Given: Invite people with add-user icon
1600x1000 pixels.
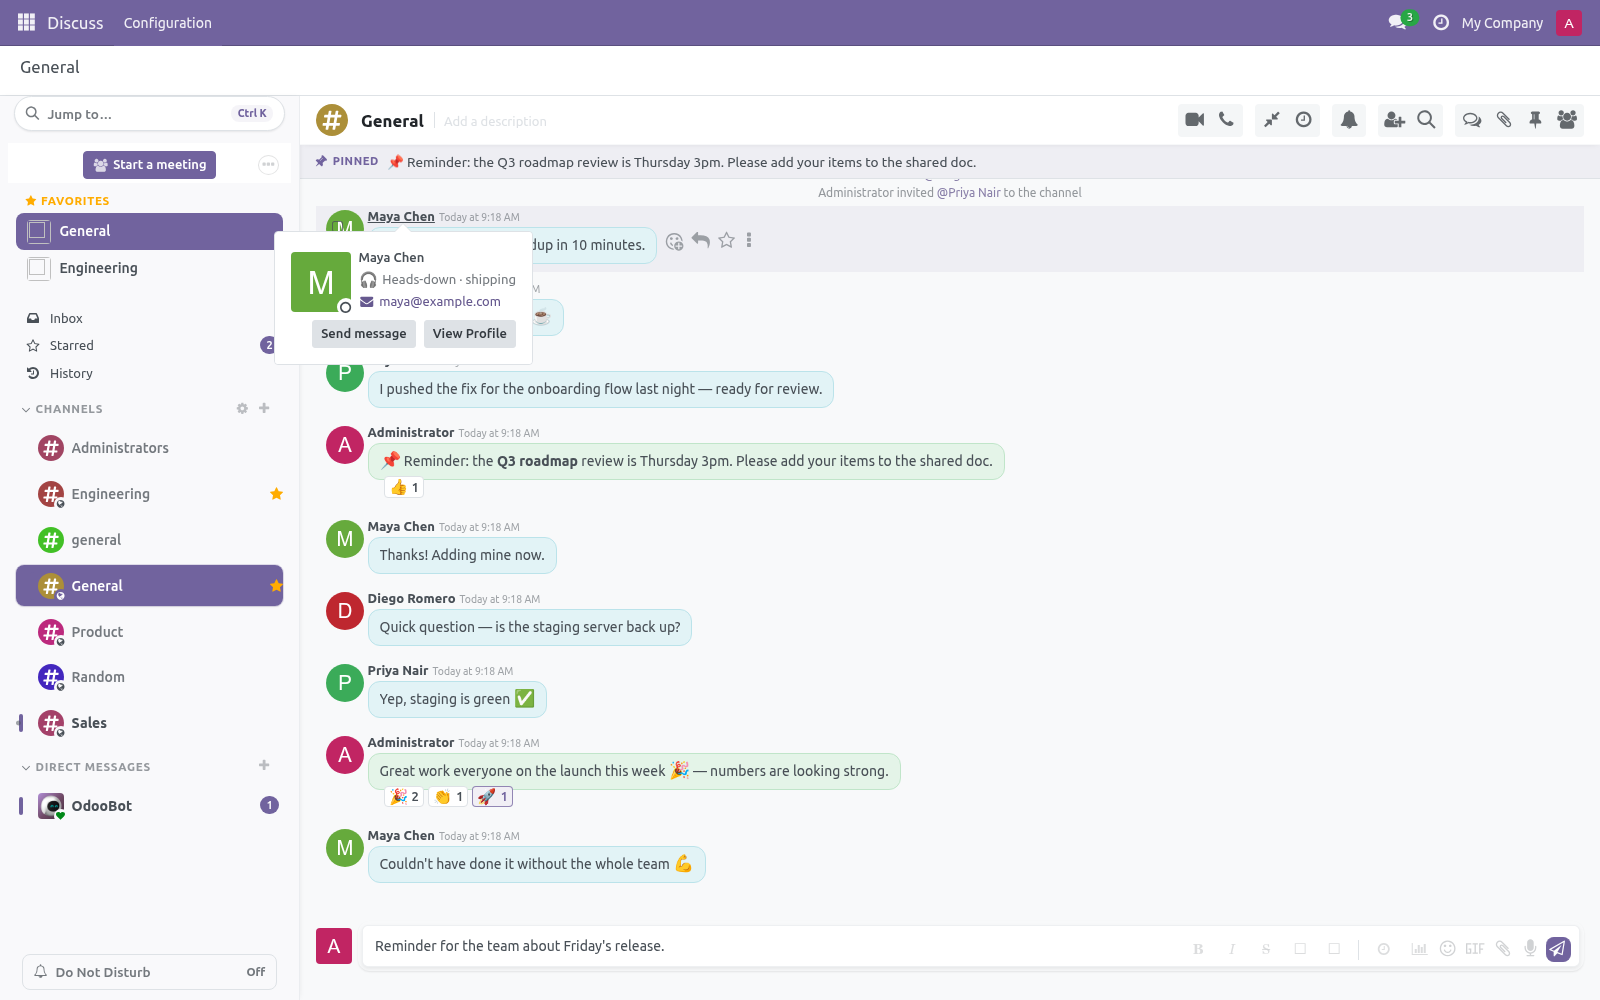Looking at the screenshot, I should pos(1394,120).
